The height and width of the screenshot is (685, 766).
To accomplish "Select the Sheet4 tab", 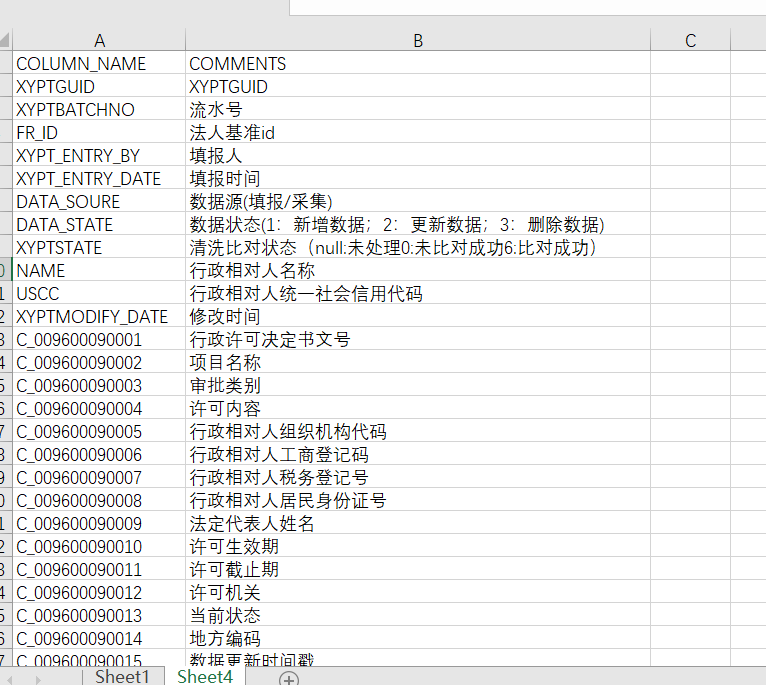I will click(x=205, y=677).
